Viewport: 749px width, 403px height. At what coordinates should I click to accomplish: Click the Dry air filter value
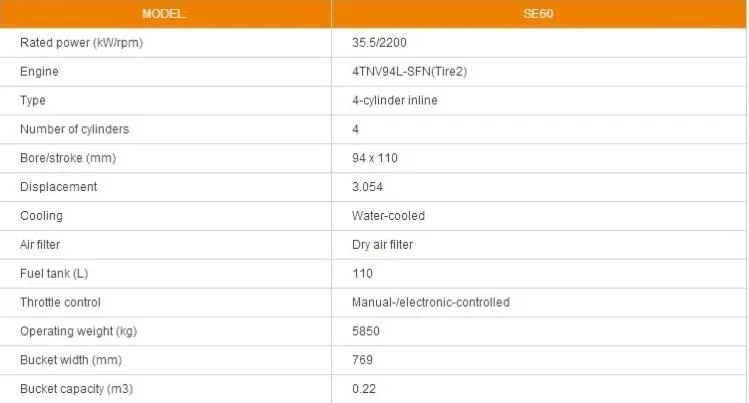(383, 245)
